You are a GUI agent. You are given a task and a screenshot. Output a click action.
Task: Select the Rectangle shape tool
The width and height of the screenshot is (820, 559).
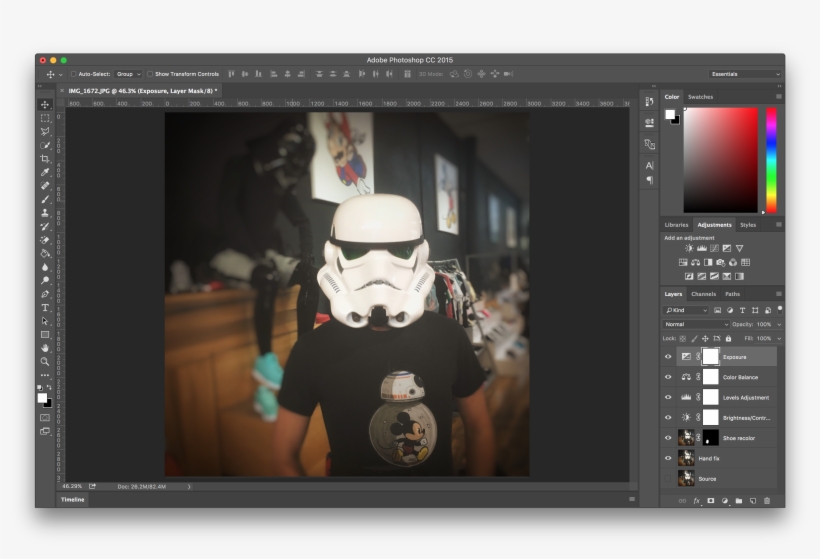45,335
